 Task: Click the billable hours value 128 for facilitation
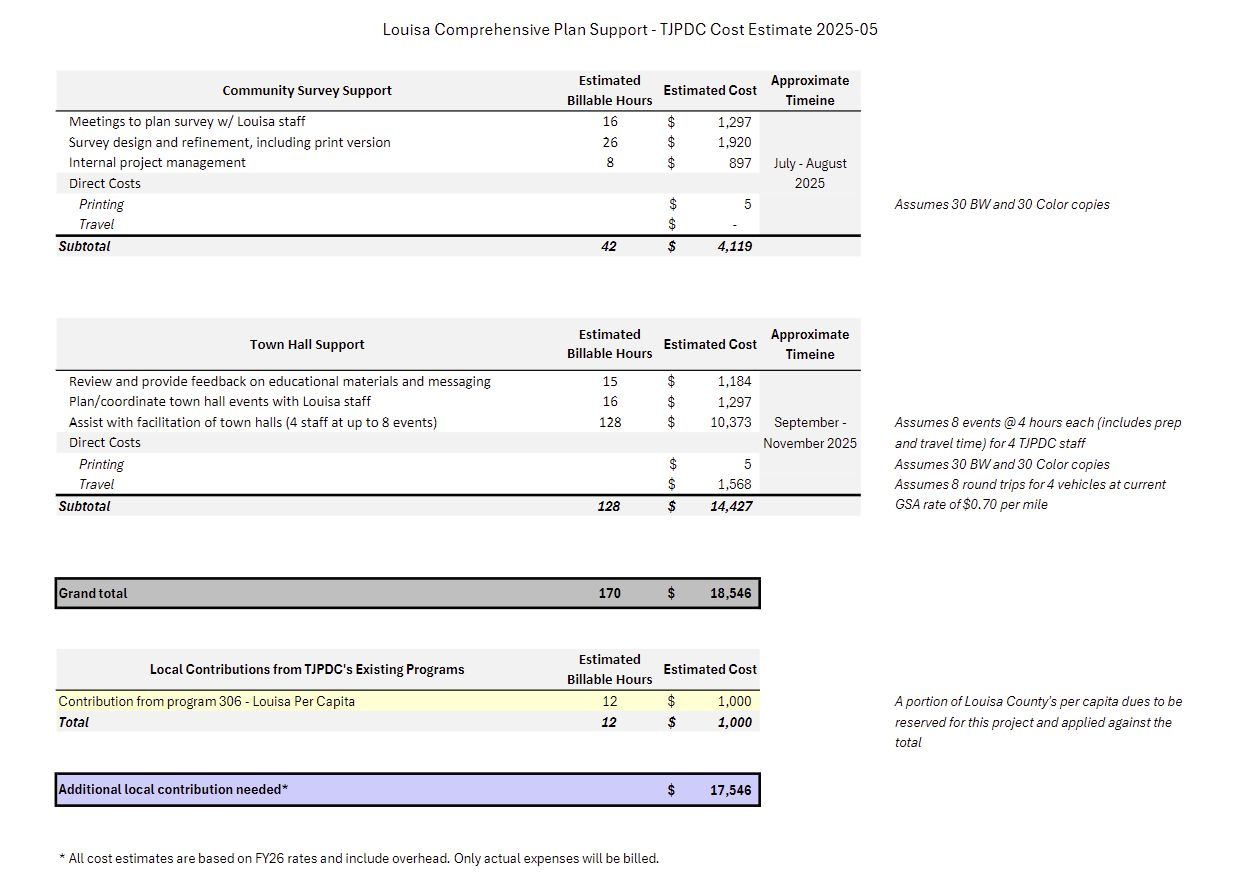coord(610,422)
